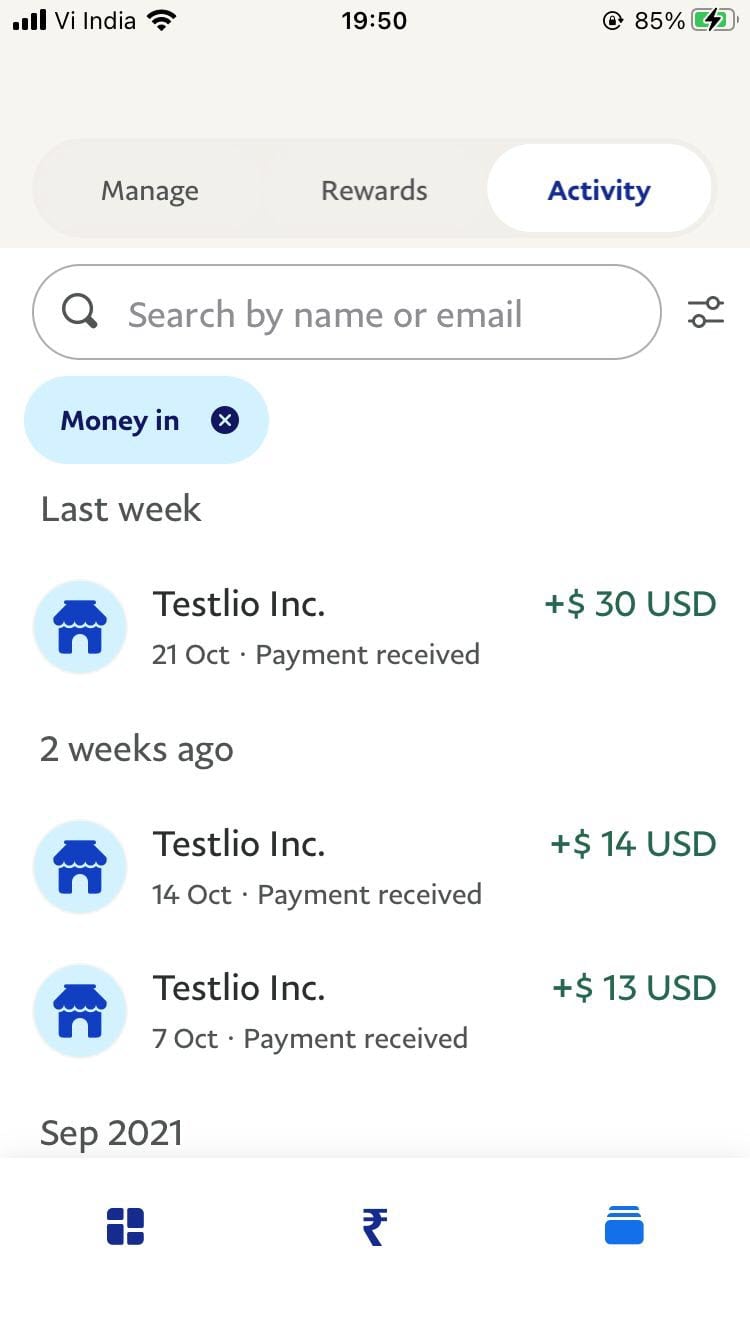Tap the Money in filter chip

(146, 420)
